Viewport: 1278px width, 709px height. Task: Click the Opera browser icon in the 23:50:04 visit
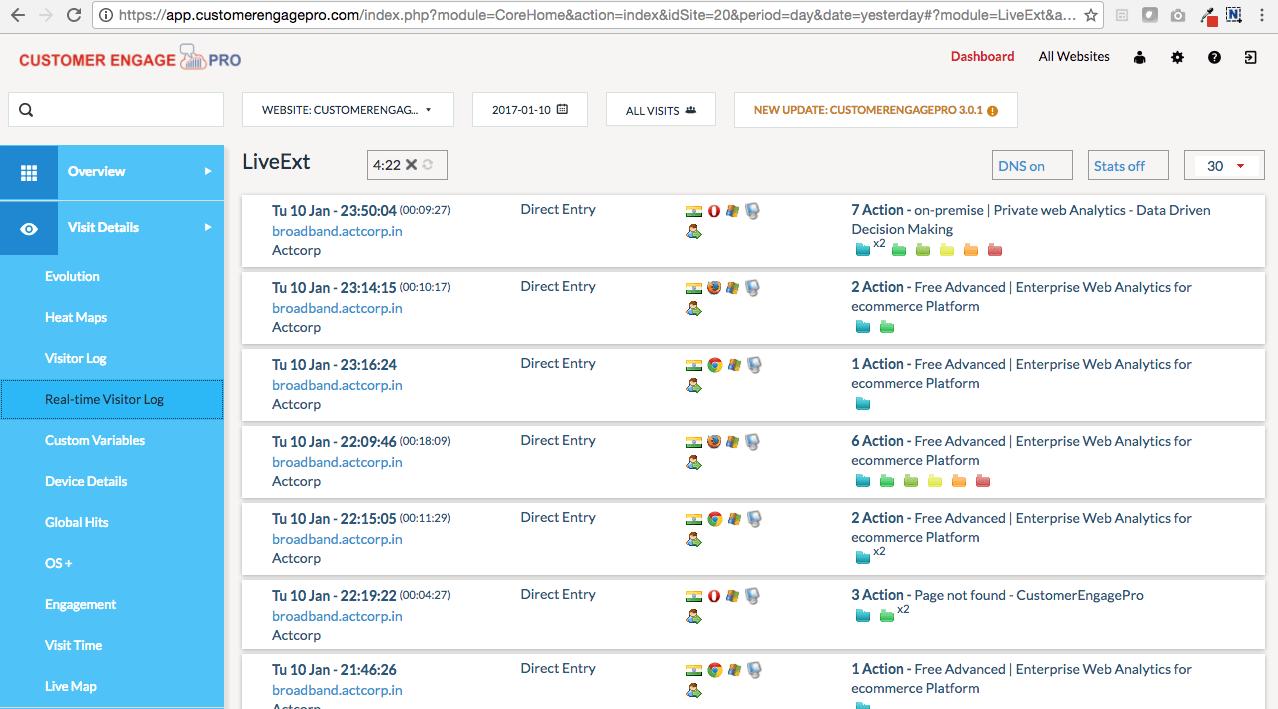(714, 211)
